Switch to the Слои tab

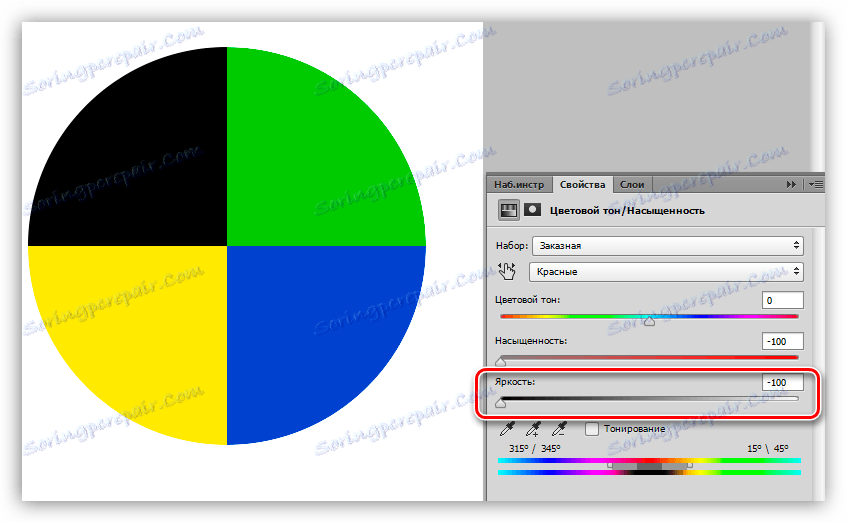(x=632, y=185)
